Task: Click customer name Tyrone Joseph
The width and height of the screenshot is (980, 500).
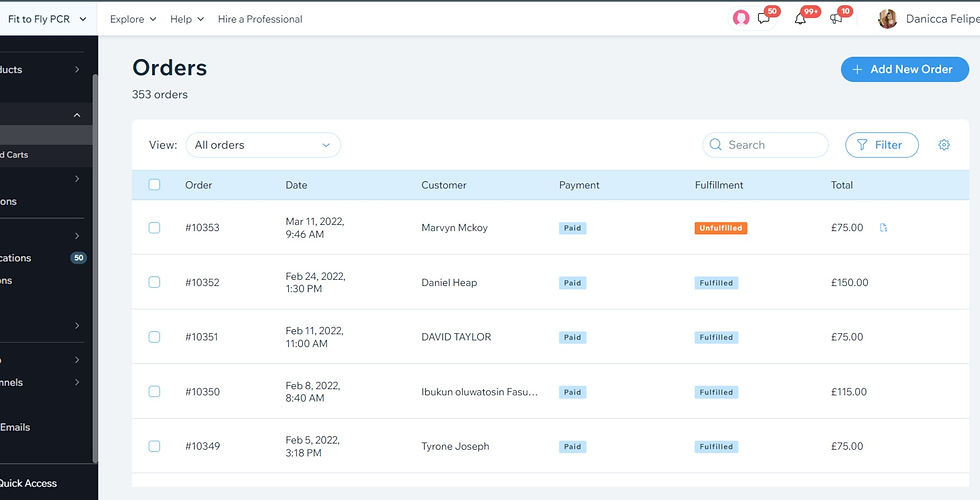Action: [x=455, y=446]
